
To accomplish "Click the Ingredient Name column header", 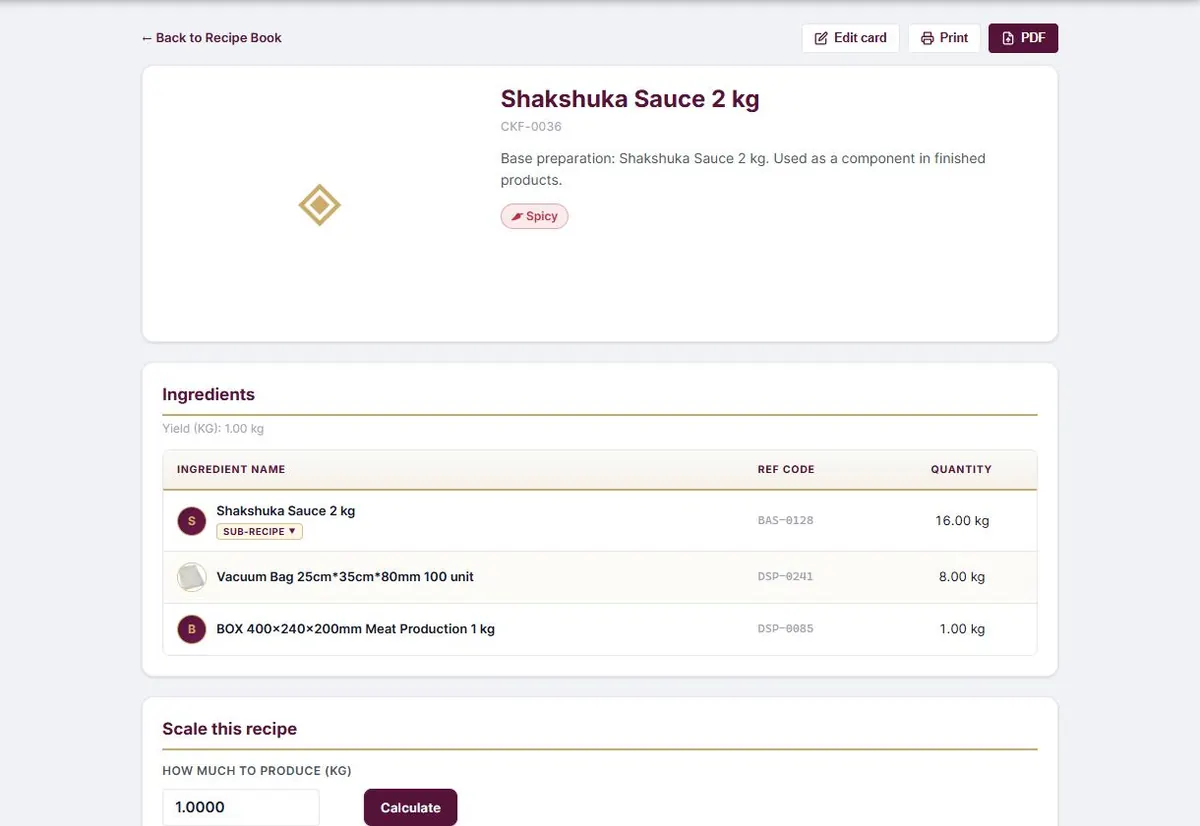I will [x=231, y=469].
